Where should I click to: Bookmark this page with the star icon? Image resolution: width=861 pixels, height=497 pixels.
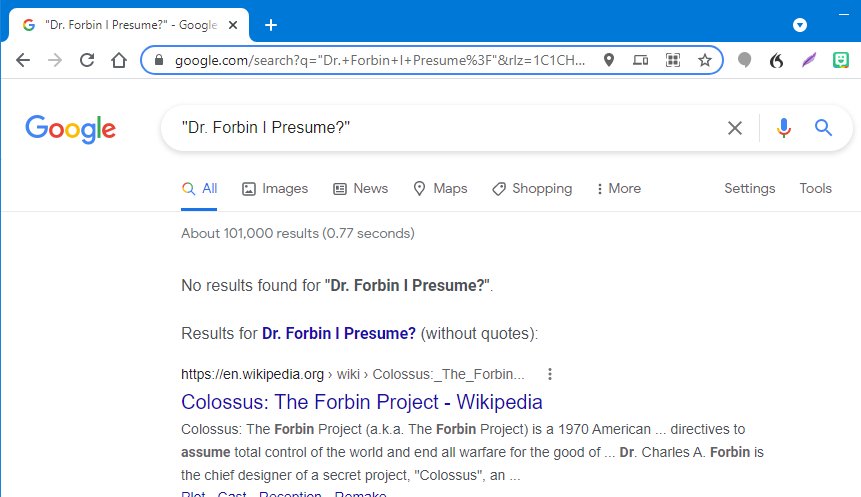point(705,60)
